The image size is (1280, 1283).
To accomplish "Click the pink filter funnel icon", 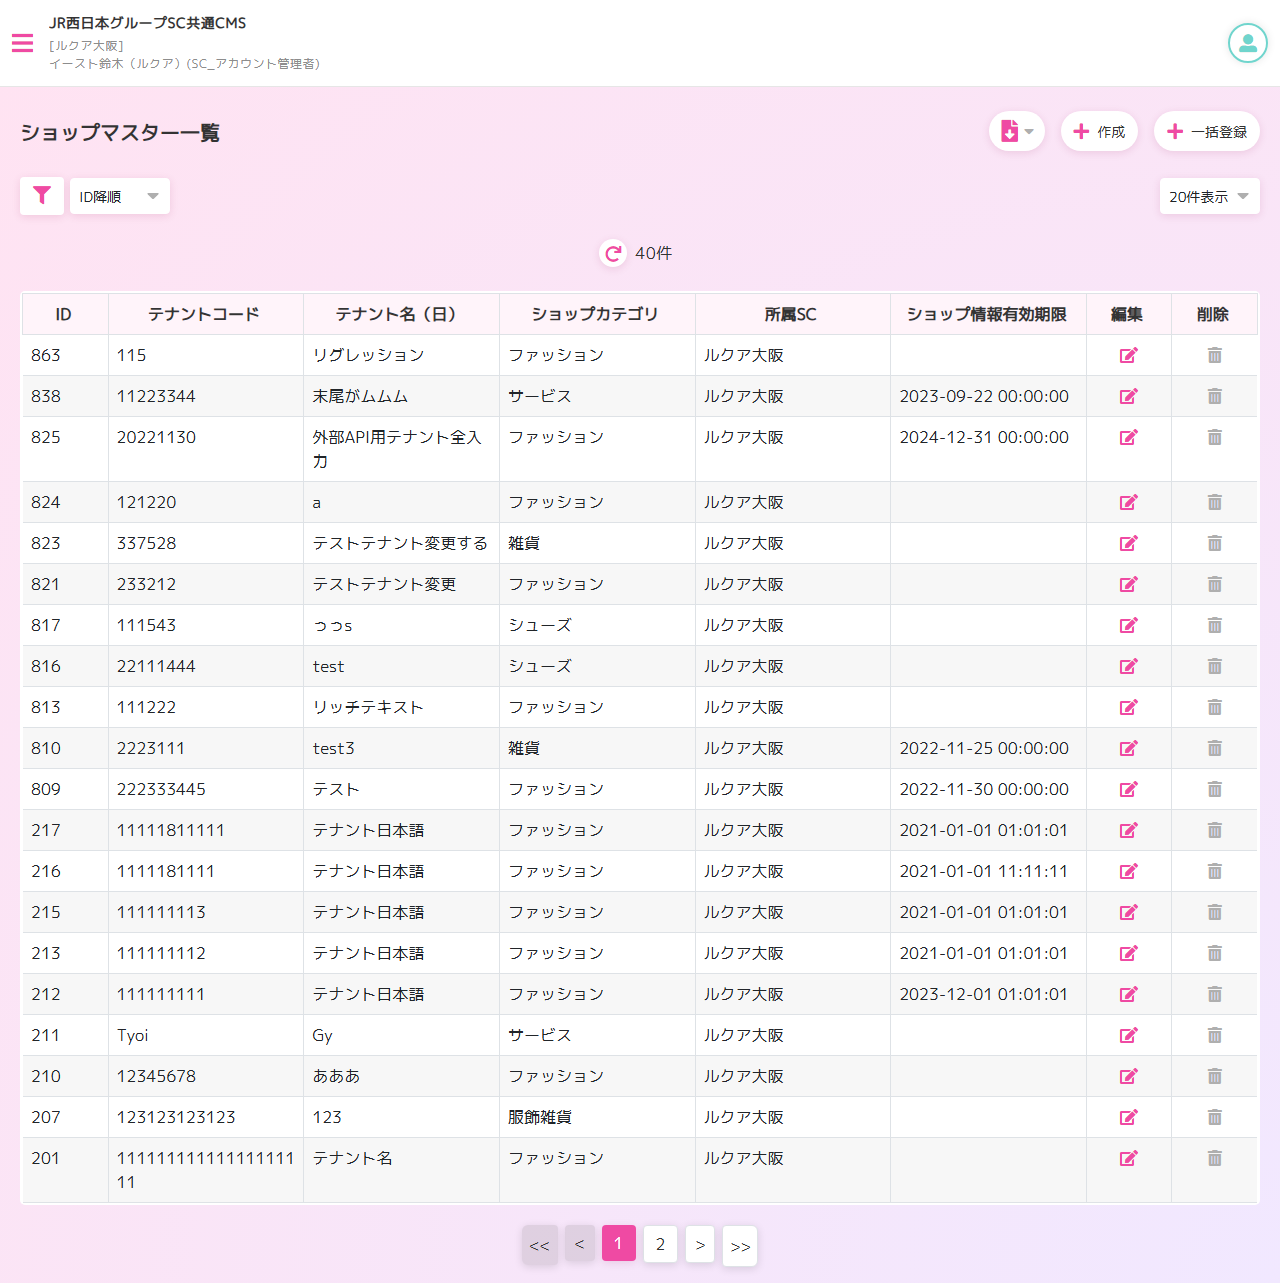I will (x=42, y=196).
